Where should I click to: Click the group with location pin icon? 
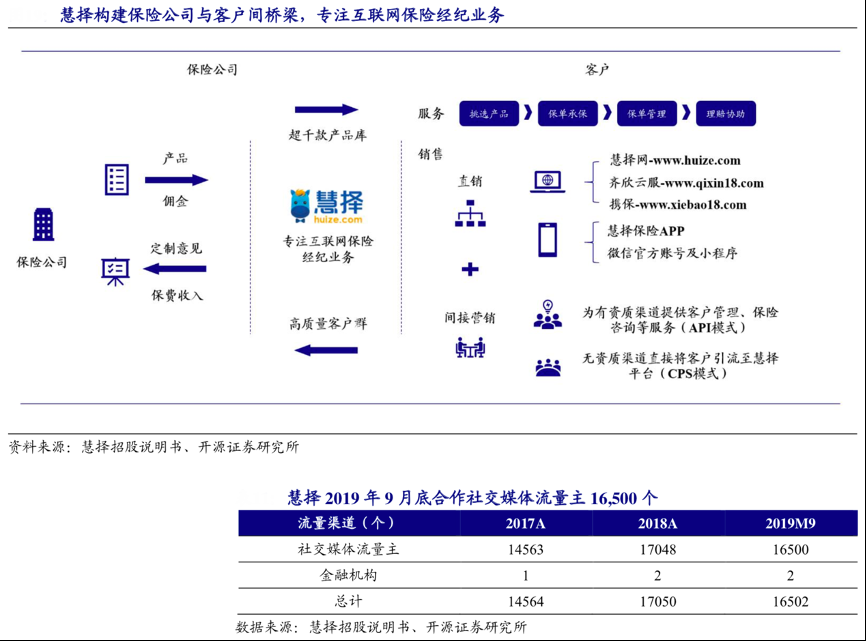tap(547, 314)
